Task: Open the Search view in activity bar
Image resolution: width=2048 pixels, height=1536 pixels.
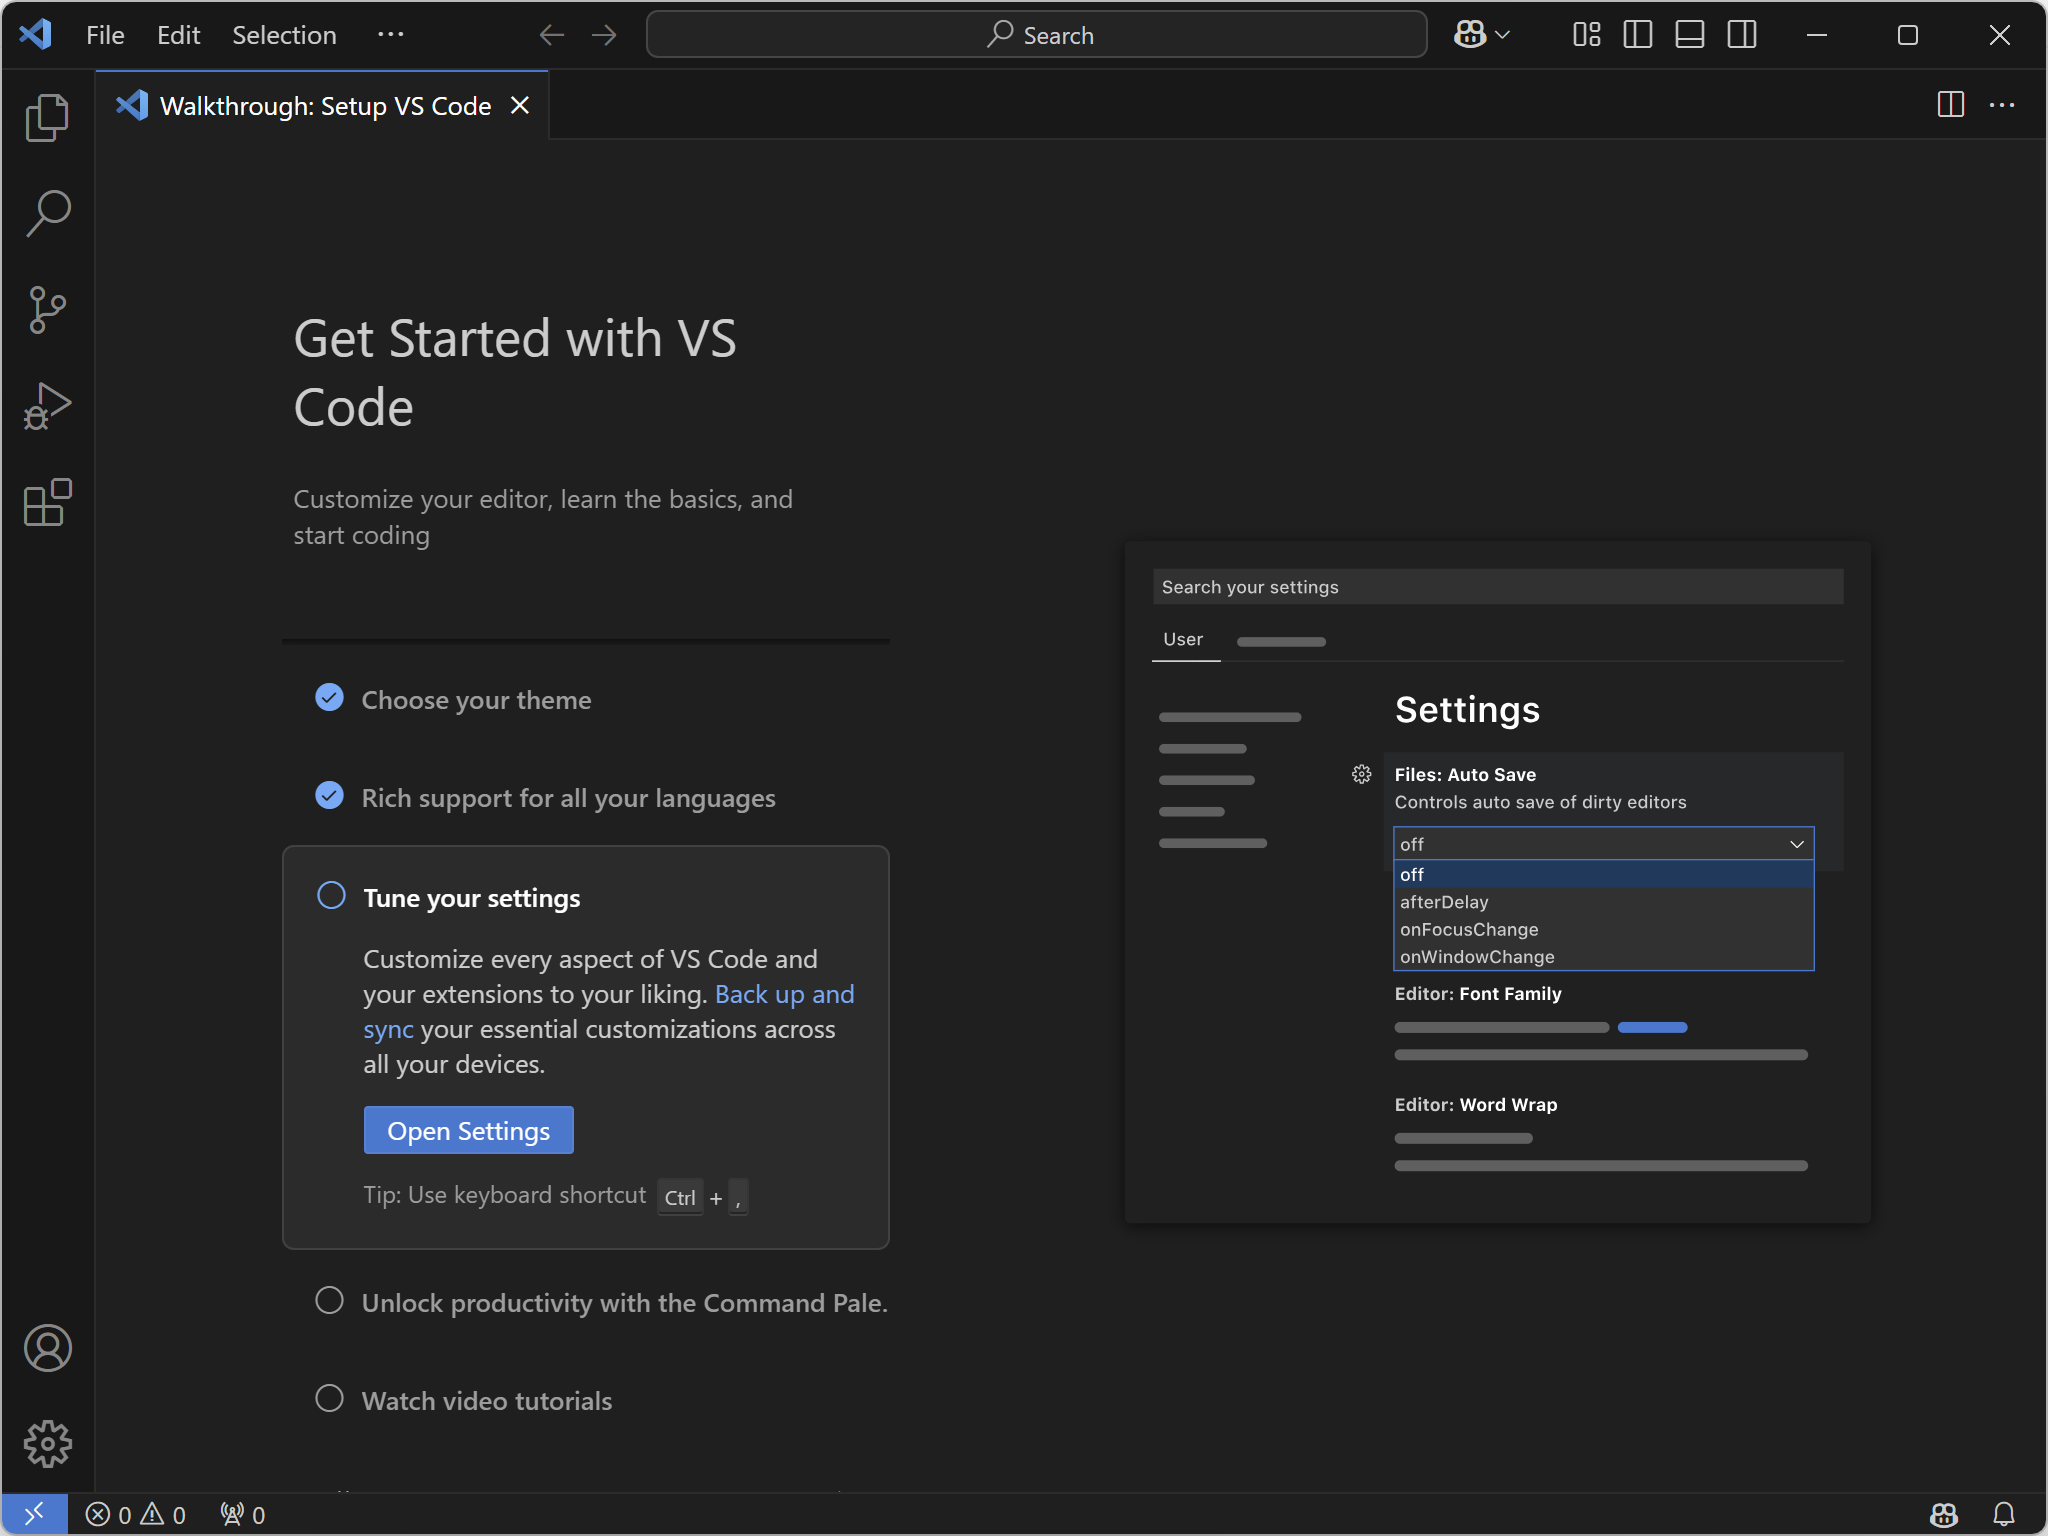Action: point(47,214)
